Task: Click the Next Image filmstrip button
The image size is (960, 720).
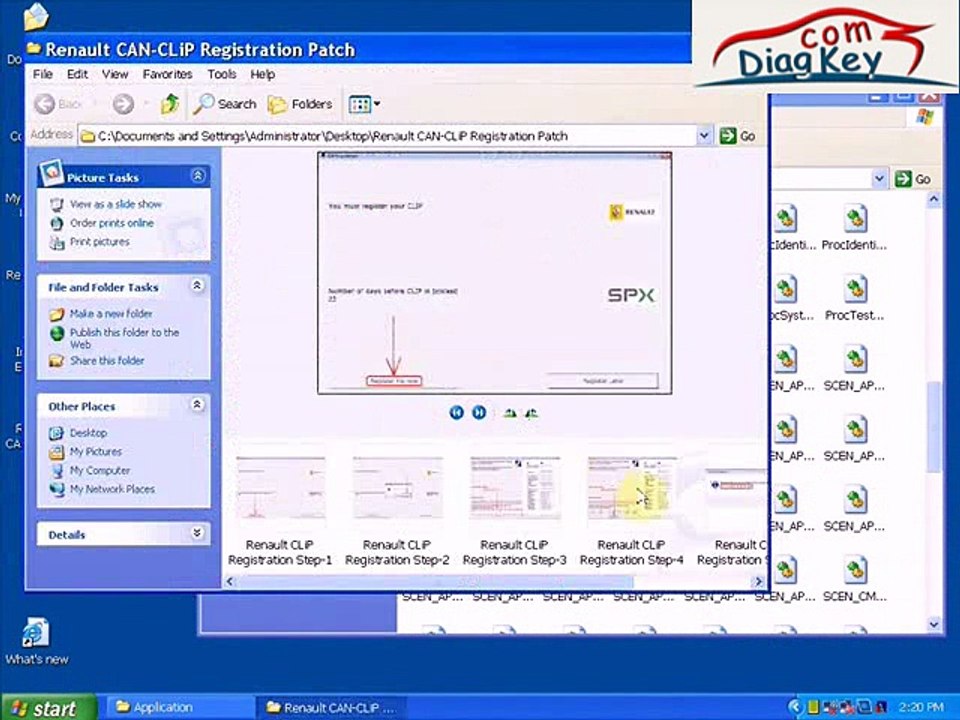Action: [x=479, y=413]
